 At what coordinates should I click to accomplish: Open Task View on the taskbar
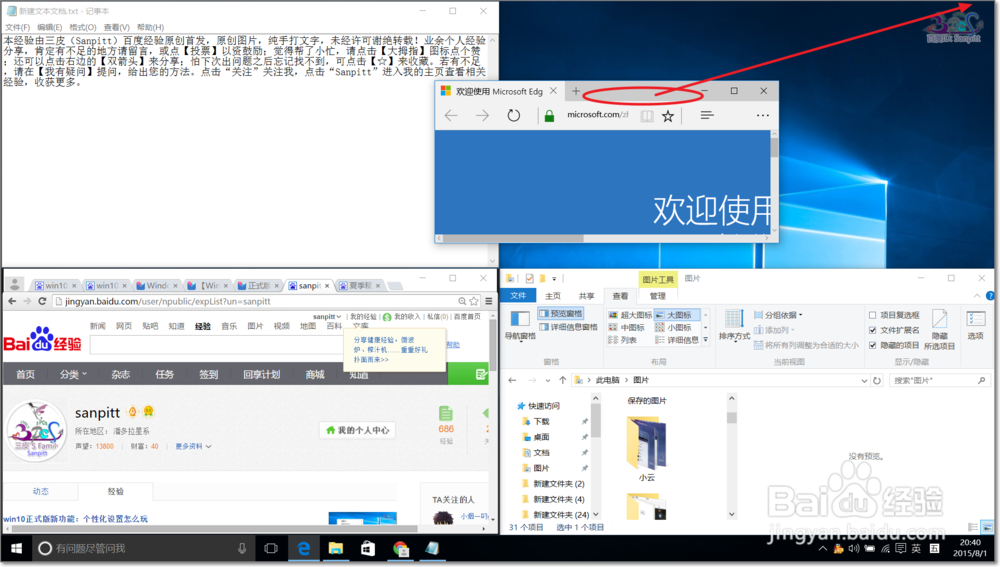271,549
